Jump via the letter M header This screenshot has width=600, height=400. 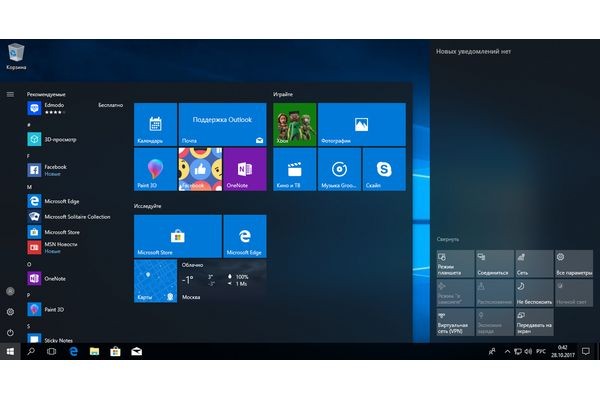[29, 187]
